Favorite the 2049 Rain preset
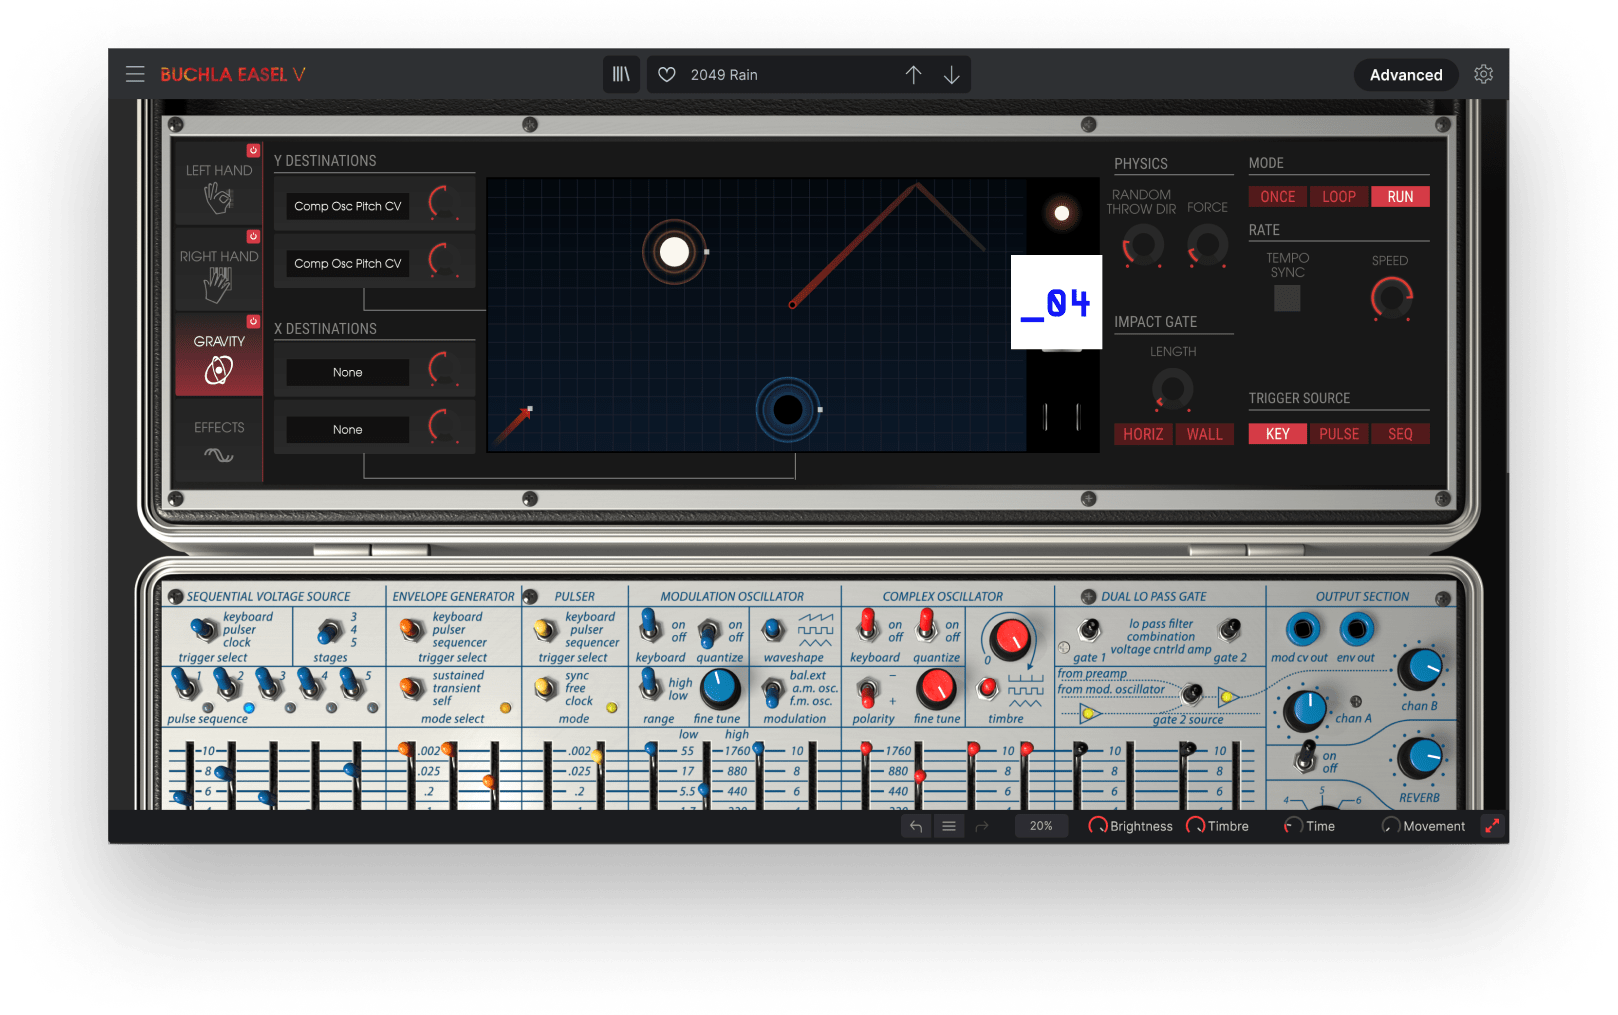This screenshot has width=1618, height=1015. pyautogui.click(x=667, y=75)
